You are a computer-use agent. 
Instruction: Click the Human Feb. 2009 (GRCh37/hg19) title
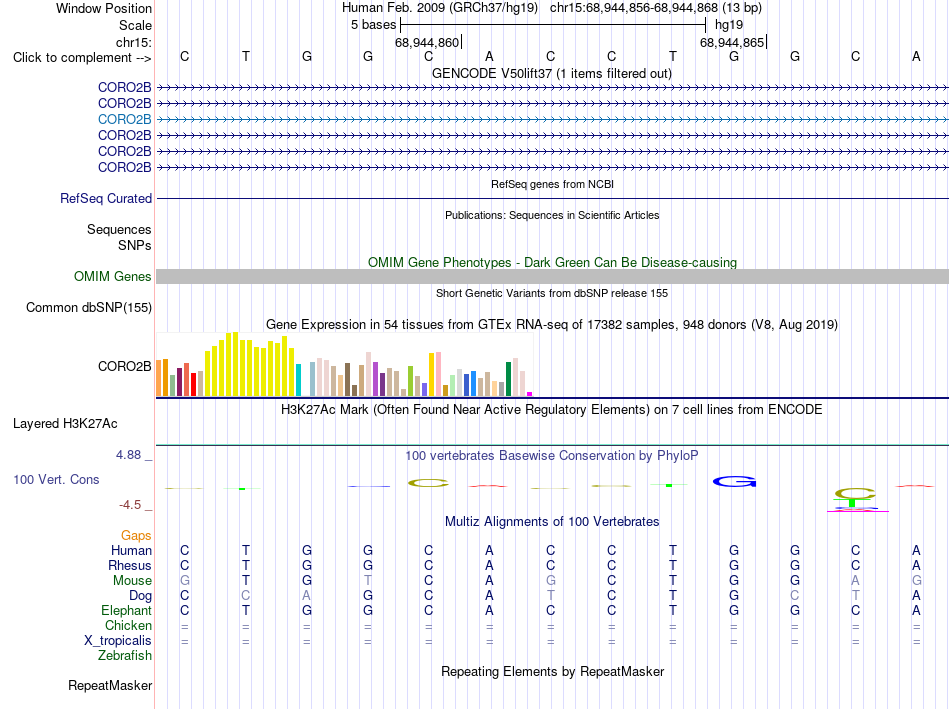point(440,8)
